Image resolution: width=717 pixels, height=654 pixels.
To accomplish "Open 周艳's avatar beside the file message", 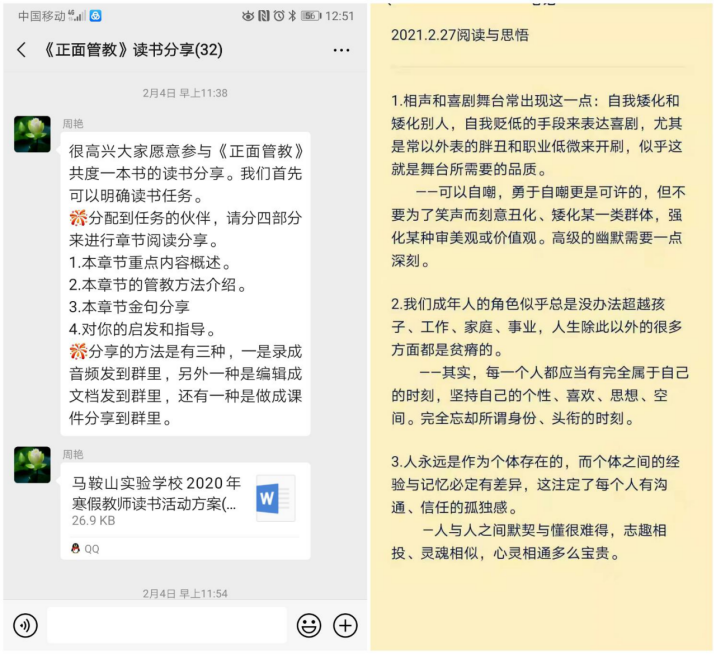I will (x=32, y=465).
